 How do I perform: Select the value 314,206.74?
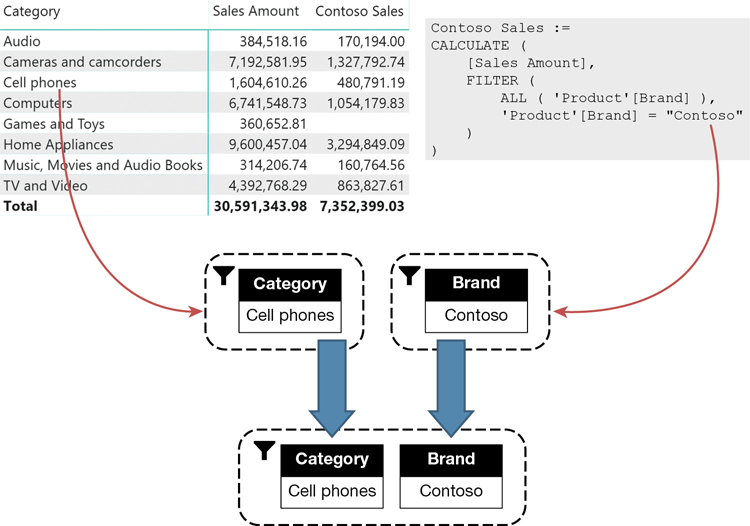pos(273,165)
